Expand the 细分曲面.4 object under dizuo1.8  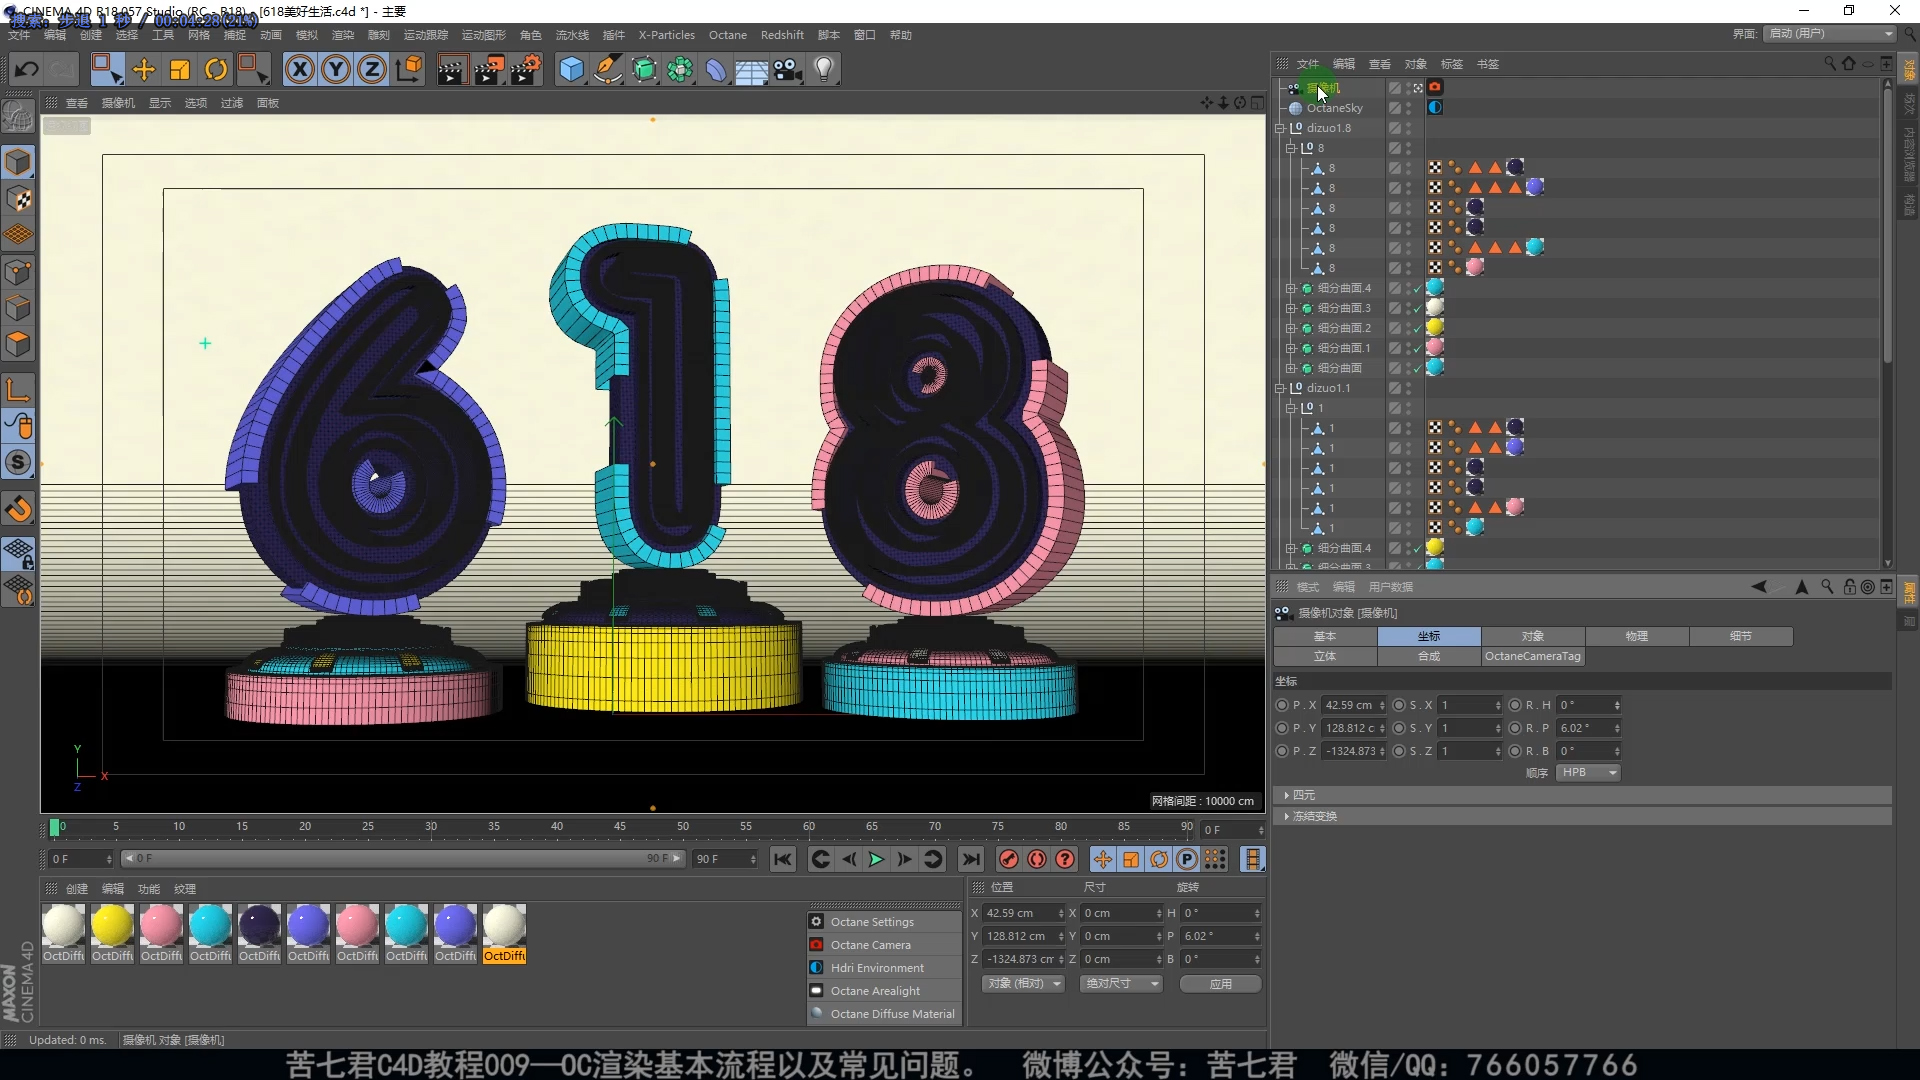click(x=1291, y=288)
